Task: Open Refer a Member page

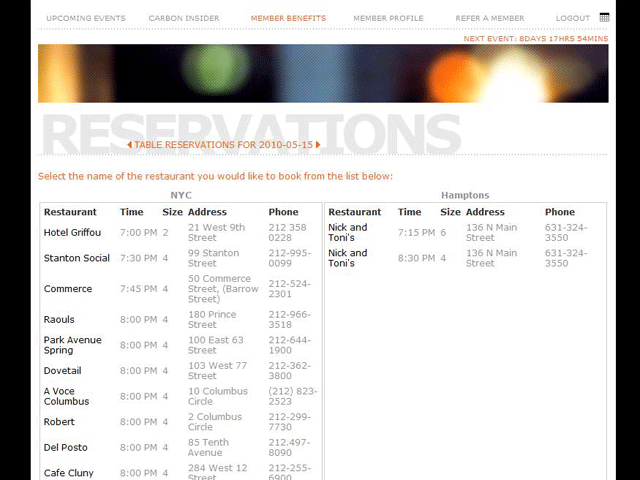Action: click(489, 18)
